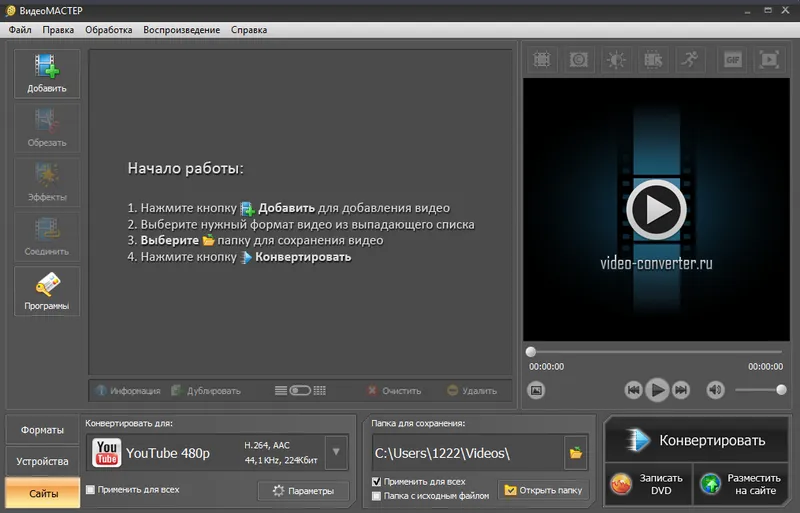
Task: Select grid view icon
Action: 319,390
